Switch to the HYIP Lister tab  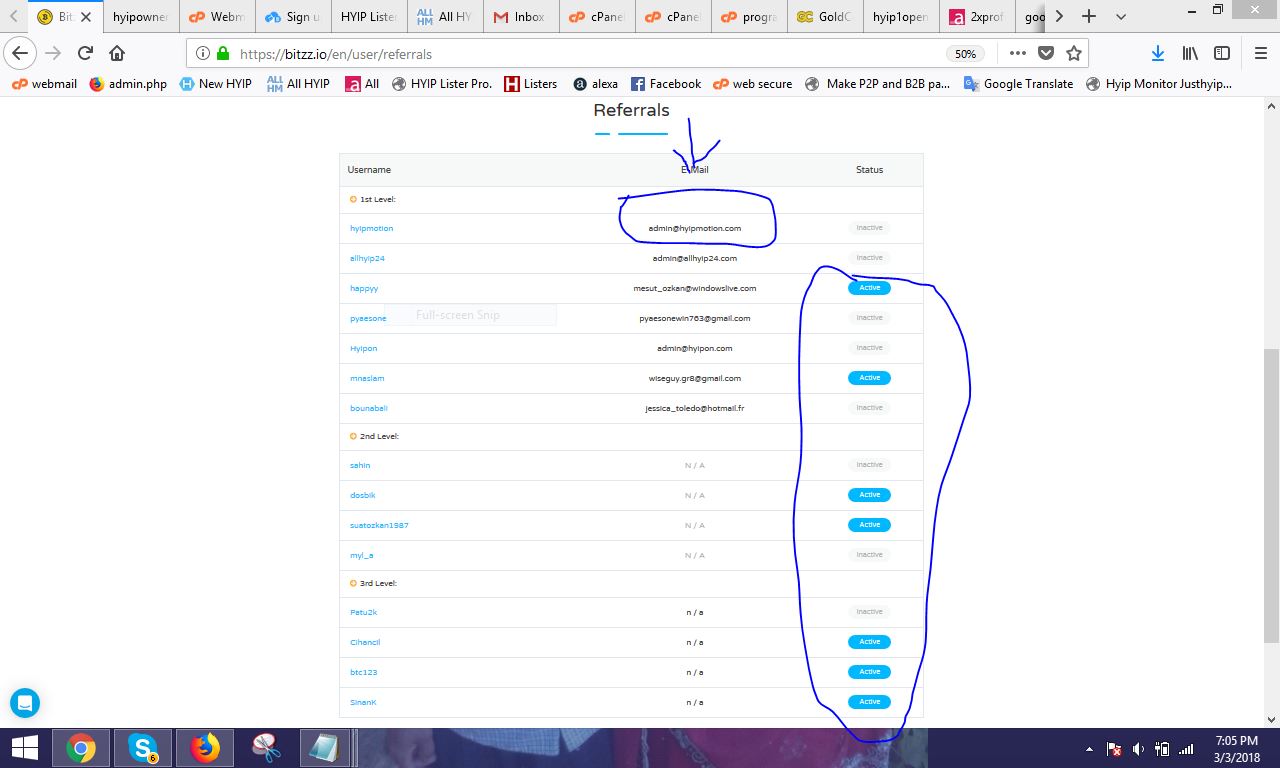coord(369,17)
